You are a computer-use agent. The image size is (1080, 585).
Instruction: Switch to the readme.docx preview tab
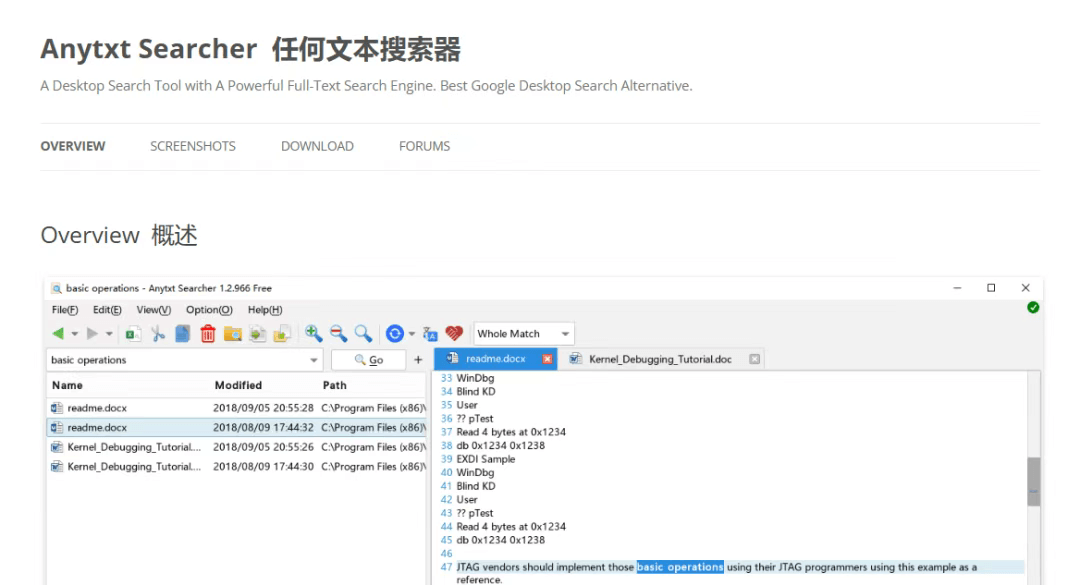(495, 359)
